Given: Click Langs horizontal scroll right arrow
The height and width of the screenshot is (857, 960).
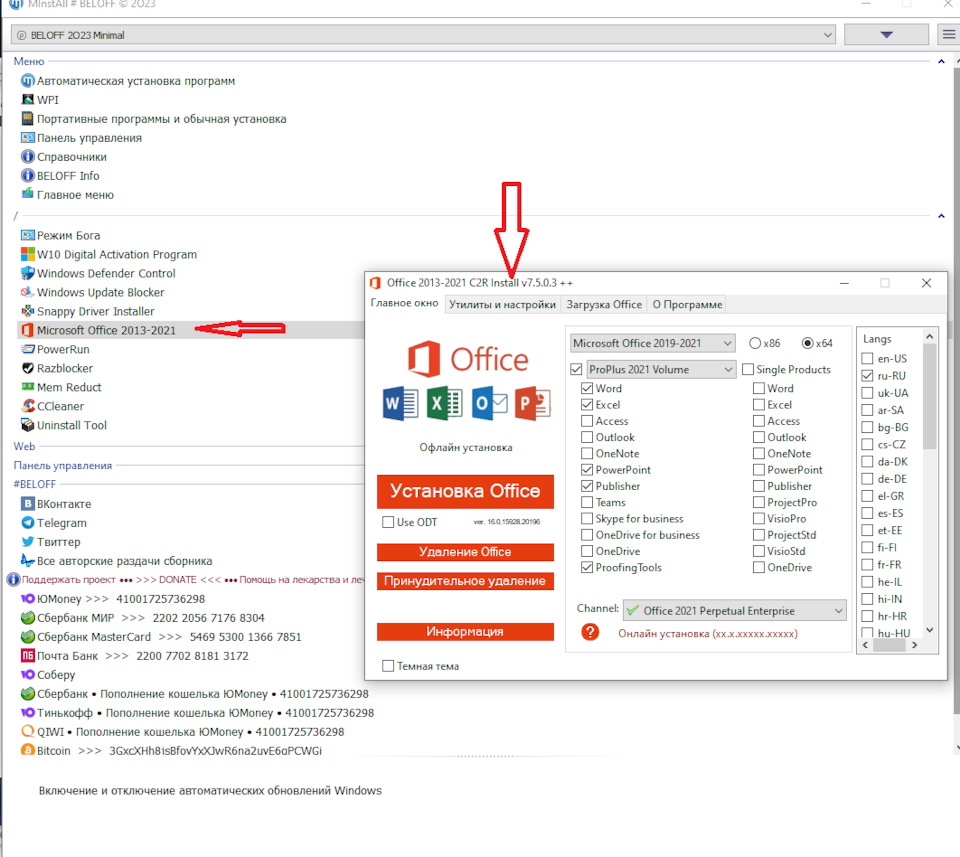Looking at the screenshot, I should pyautogui.click(x=915, y=645).
